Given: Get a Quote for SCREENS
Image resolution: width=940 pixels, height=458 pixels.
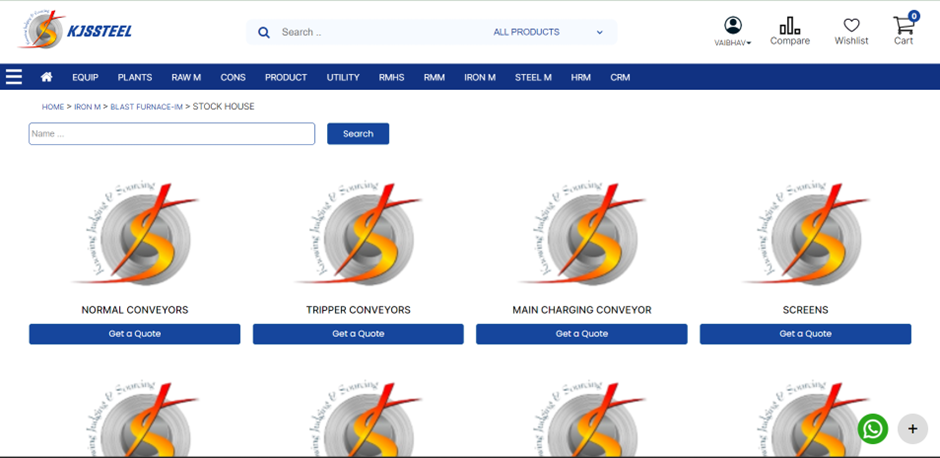Looking at the screenshot, I should (806, 334).
